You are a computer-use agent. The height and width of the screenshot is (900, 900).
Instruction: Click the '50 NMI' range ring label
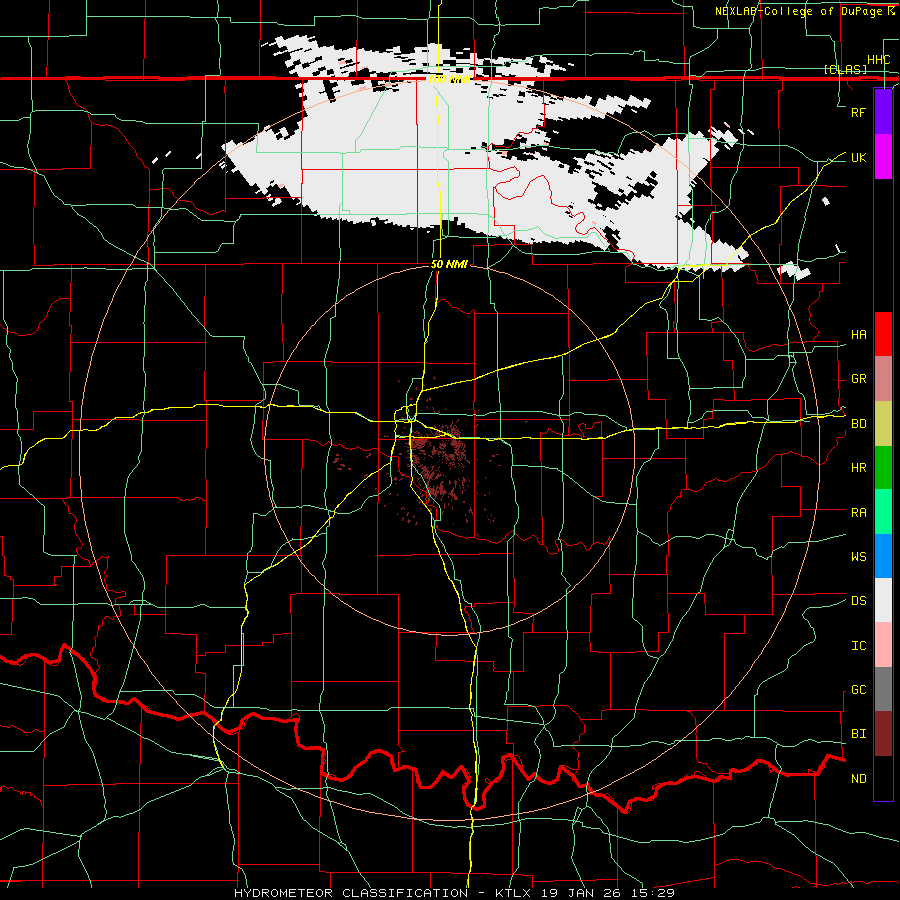[x=449, y=264]
